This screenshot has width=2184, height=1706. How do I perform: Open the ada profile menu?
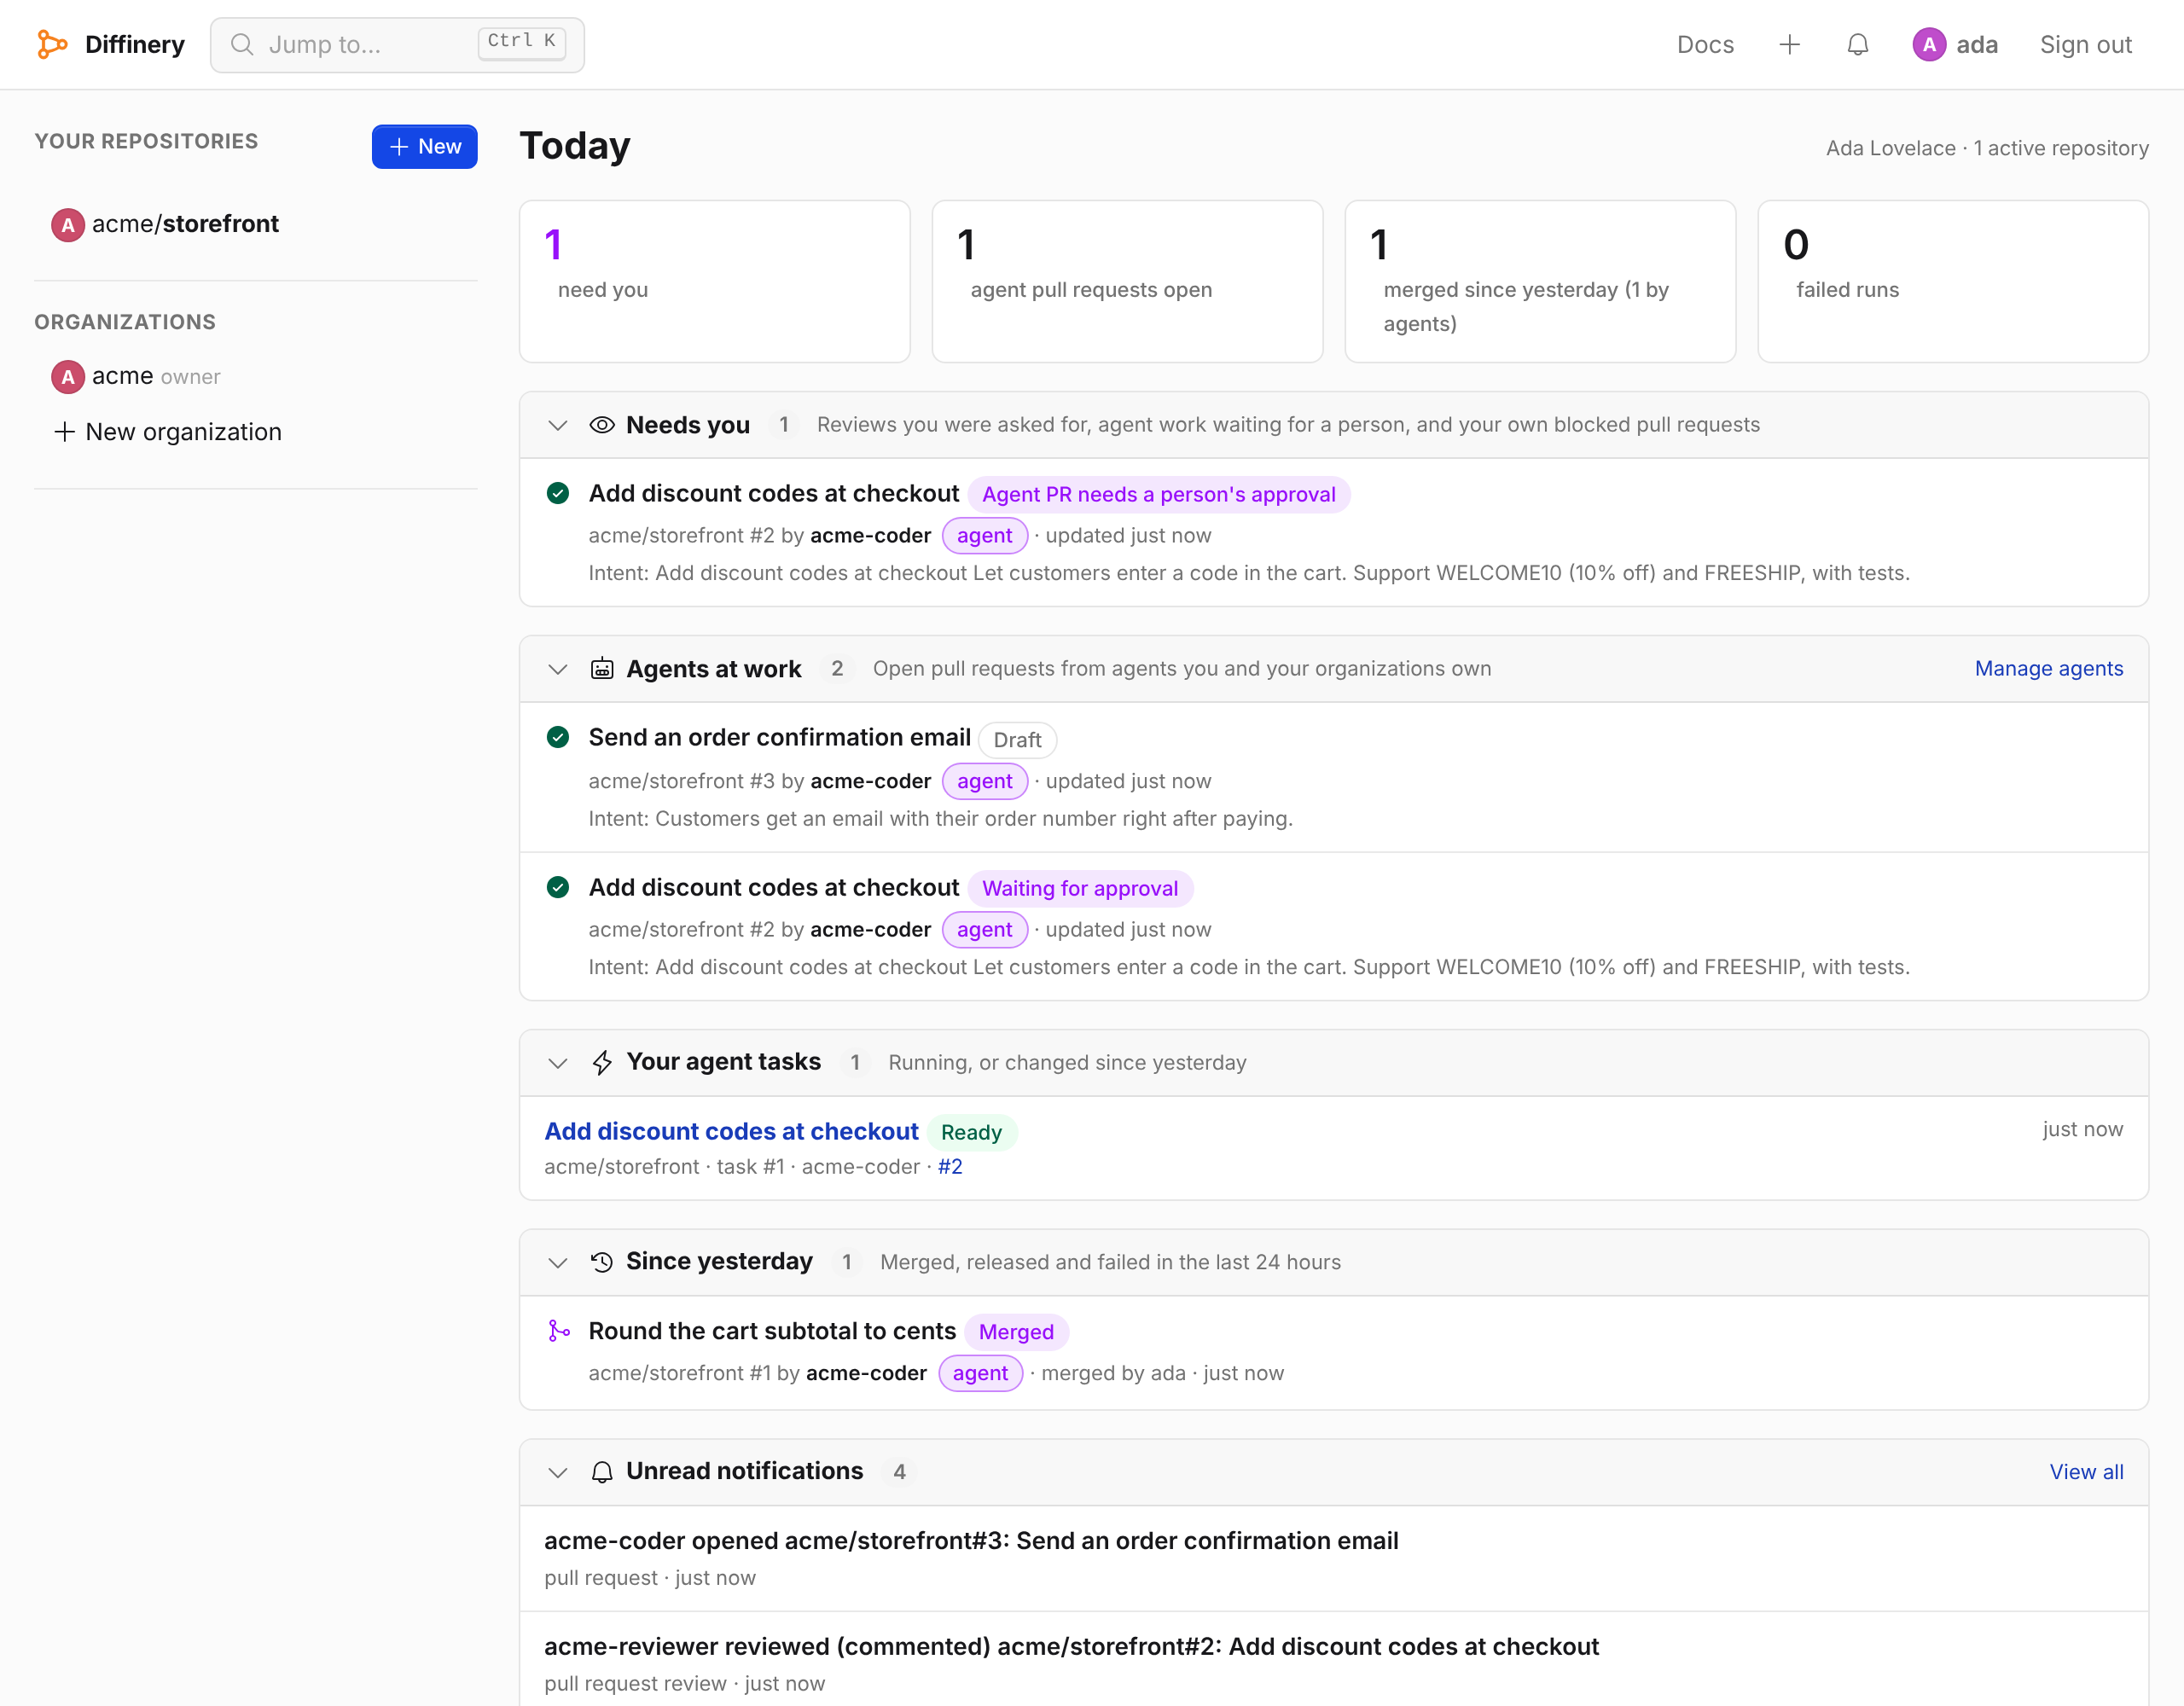pos(1955,44)
